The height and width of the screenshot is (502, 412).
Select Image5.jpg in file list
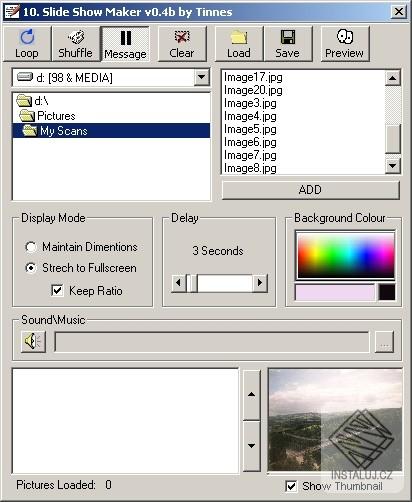coord(250,129)
